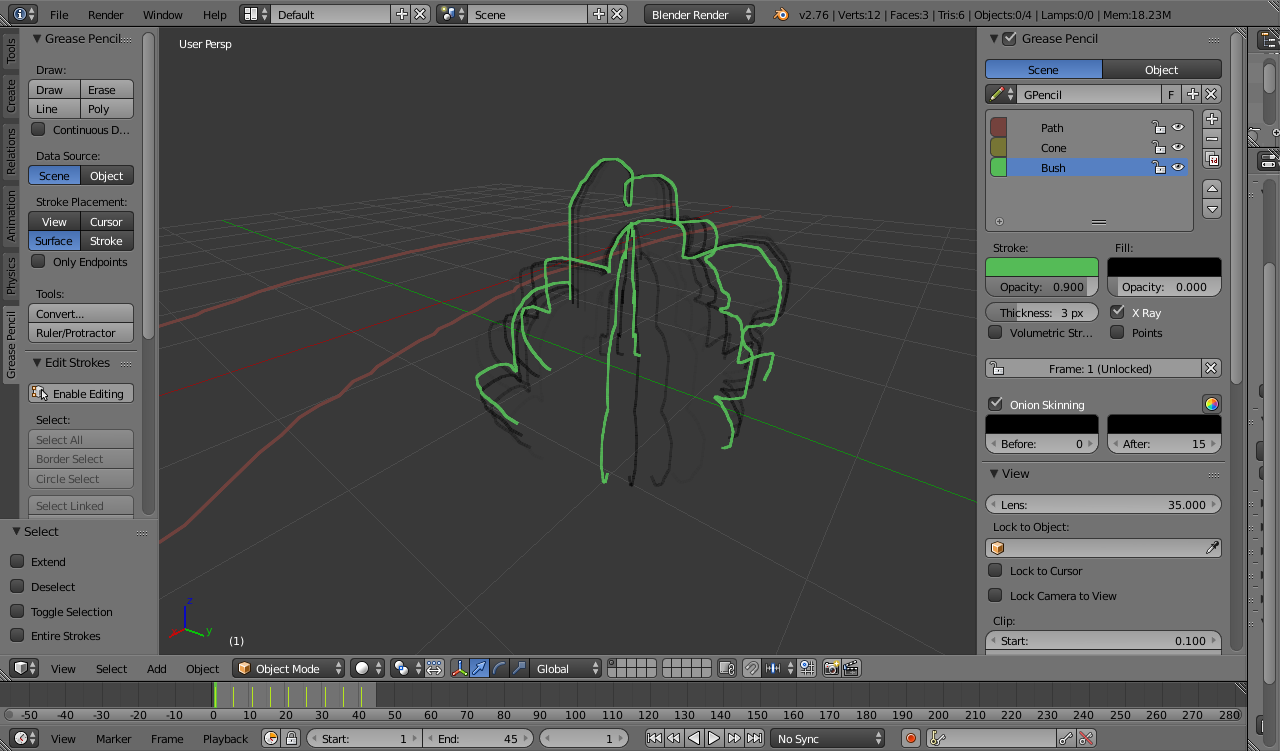Click the OpenGL render animation clapper icon
The width and height of the screenshot is (1280, 751).
click(851, 668)
